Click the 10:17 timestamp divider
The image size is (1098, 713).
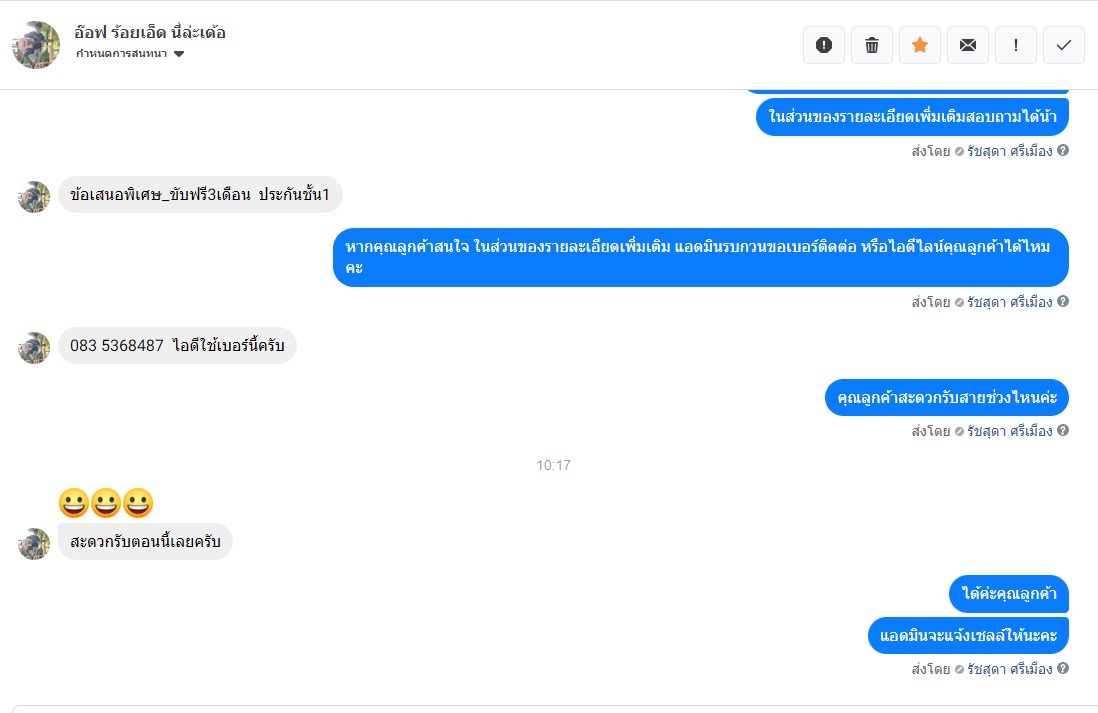[553, 465]
